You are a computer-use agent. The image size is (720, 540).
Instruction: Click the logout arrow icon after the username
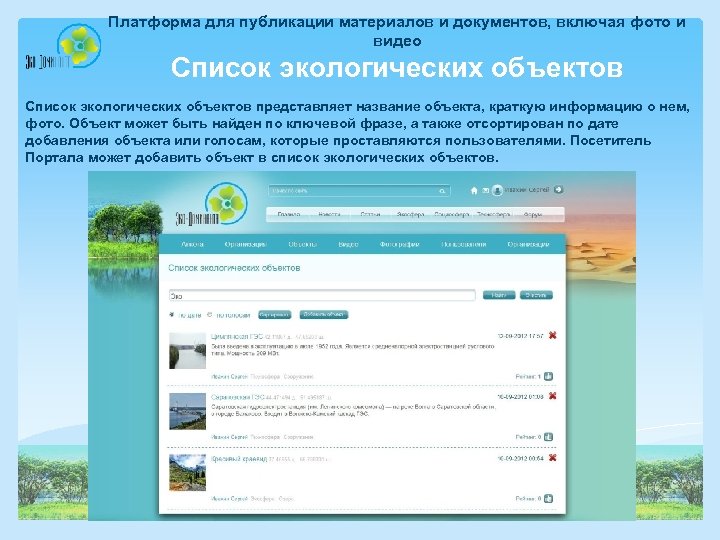pos(558,189)
